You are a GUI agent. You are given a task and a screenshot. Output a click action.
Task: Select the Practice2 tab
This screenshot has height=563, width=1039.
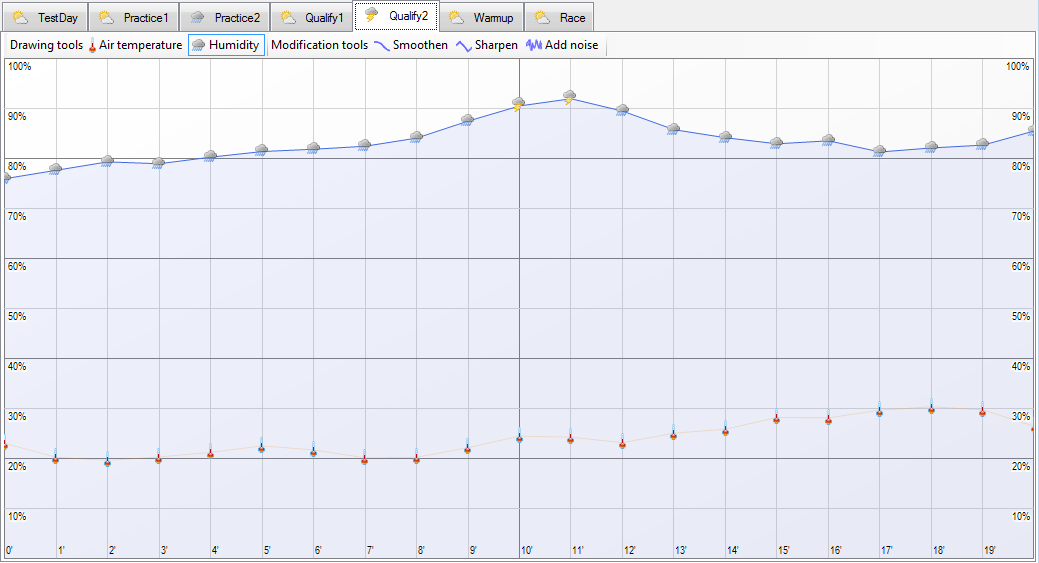click(225, 18)
